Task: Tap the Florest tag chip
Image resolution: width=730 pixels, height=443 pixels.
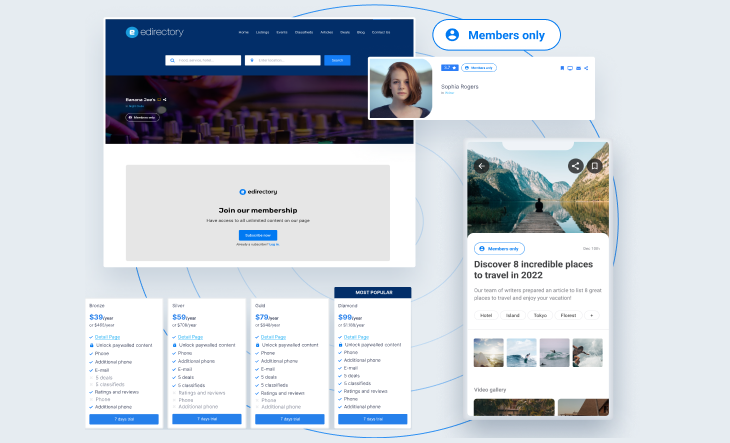Action: tap(568, 315)
